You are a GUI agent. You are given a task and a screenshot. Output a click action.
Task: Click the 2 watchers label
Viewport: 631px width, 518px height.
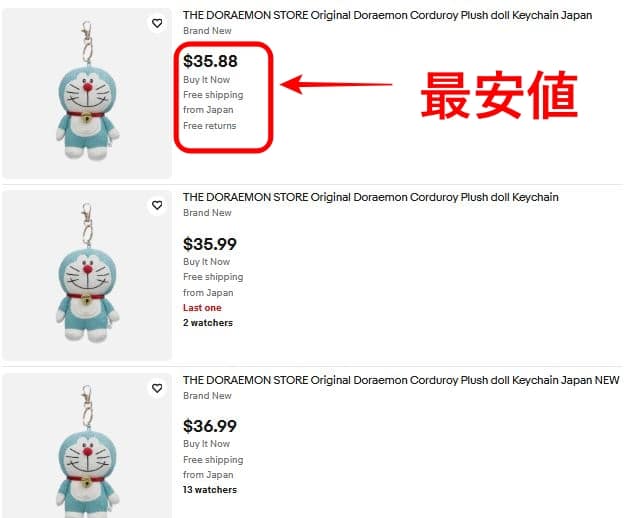[x=208, y=323]
